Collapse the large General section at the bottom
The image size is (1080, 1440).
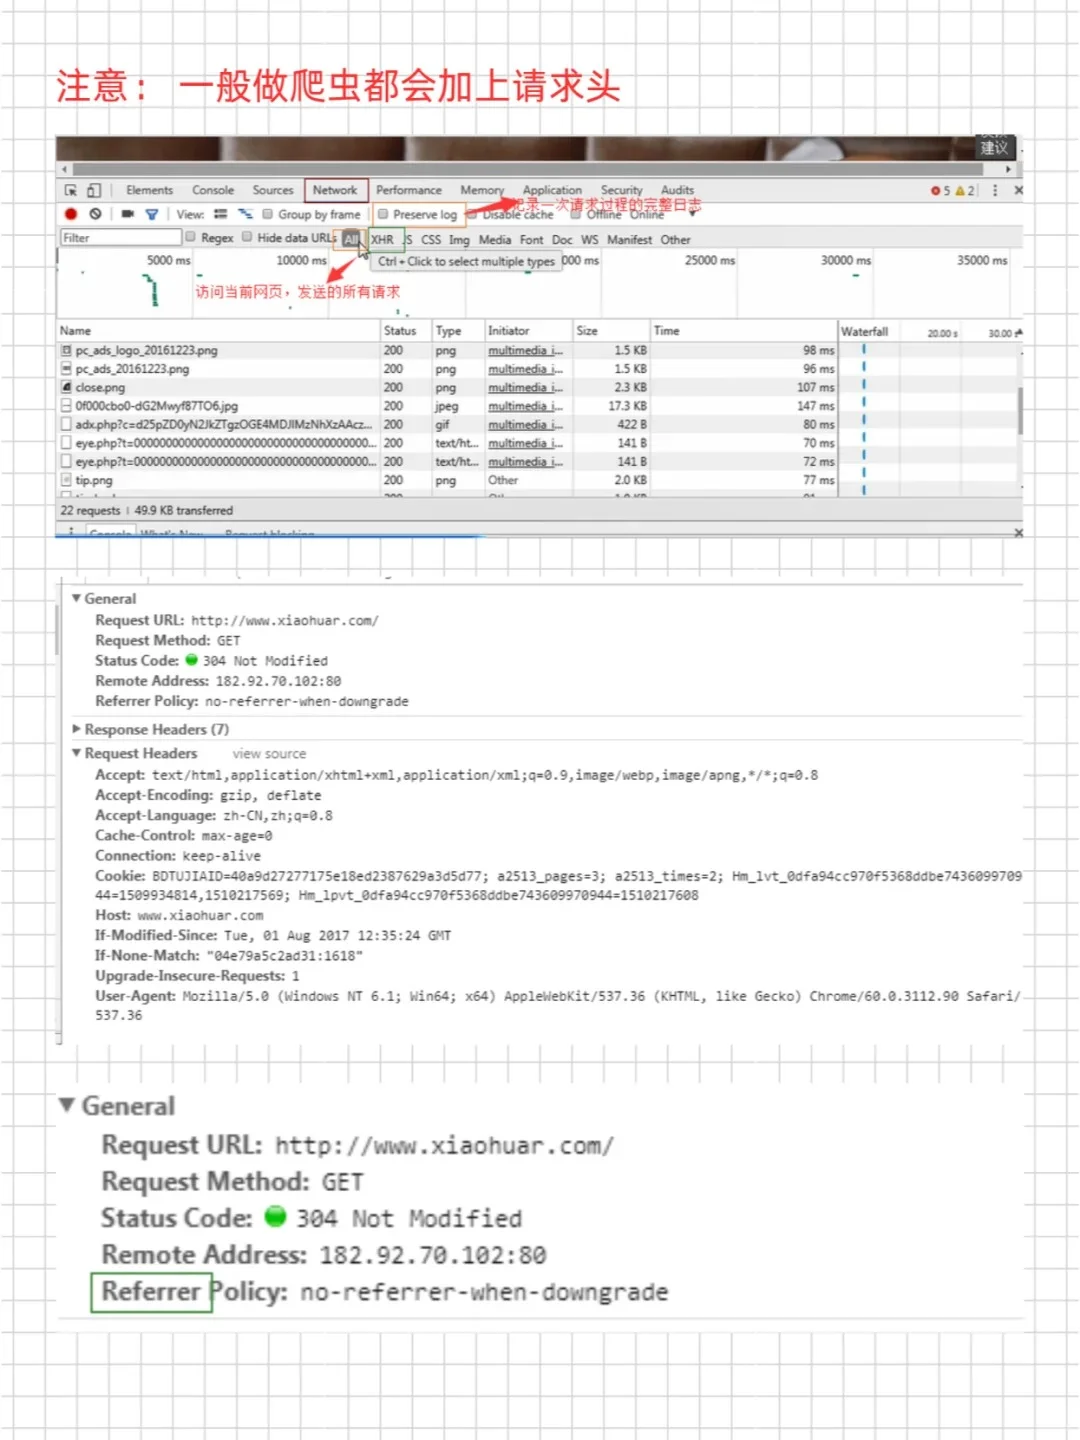pyautogui.click(x=67, y=1105)
